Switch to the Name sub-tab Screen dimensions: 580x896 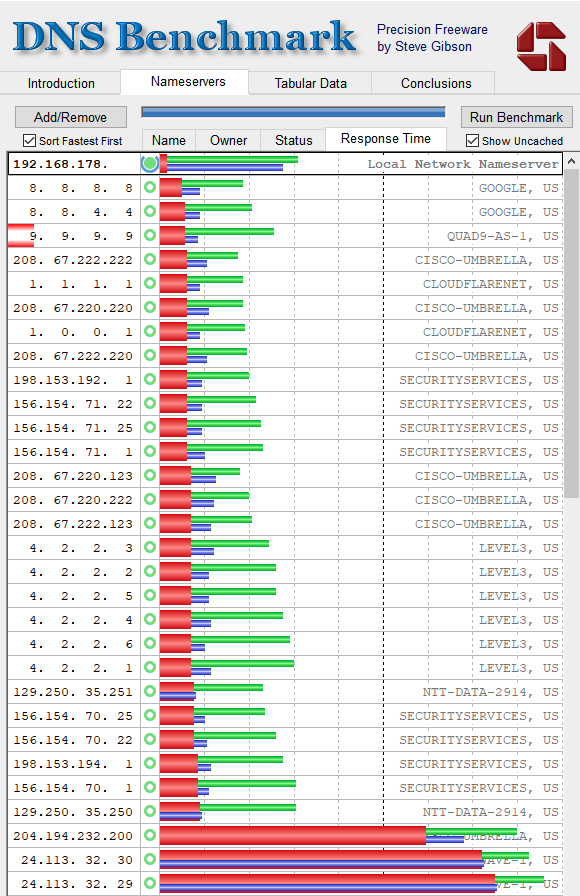click(x=169, y=141)
